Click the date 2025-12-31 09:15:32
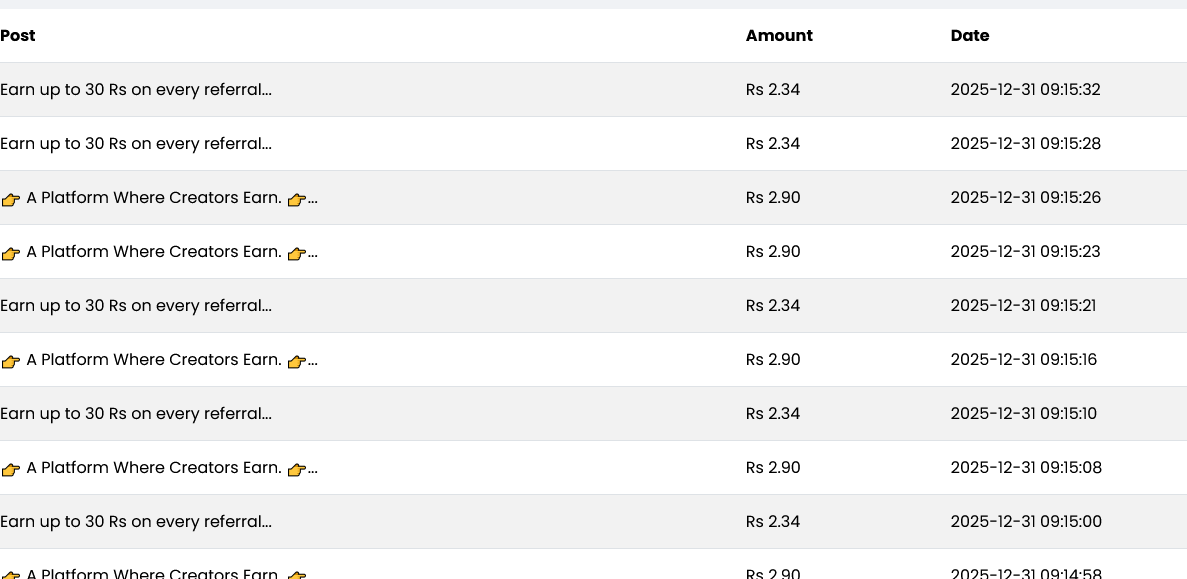The image size is (1187, 579). pos(1026,90)
